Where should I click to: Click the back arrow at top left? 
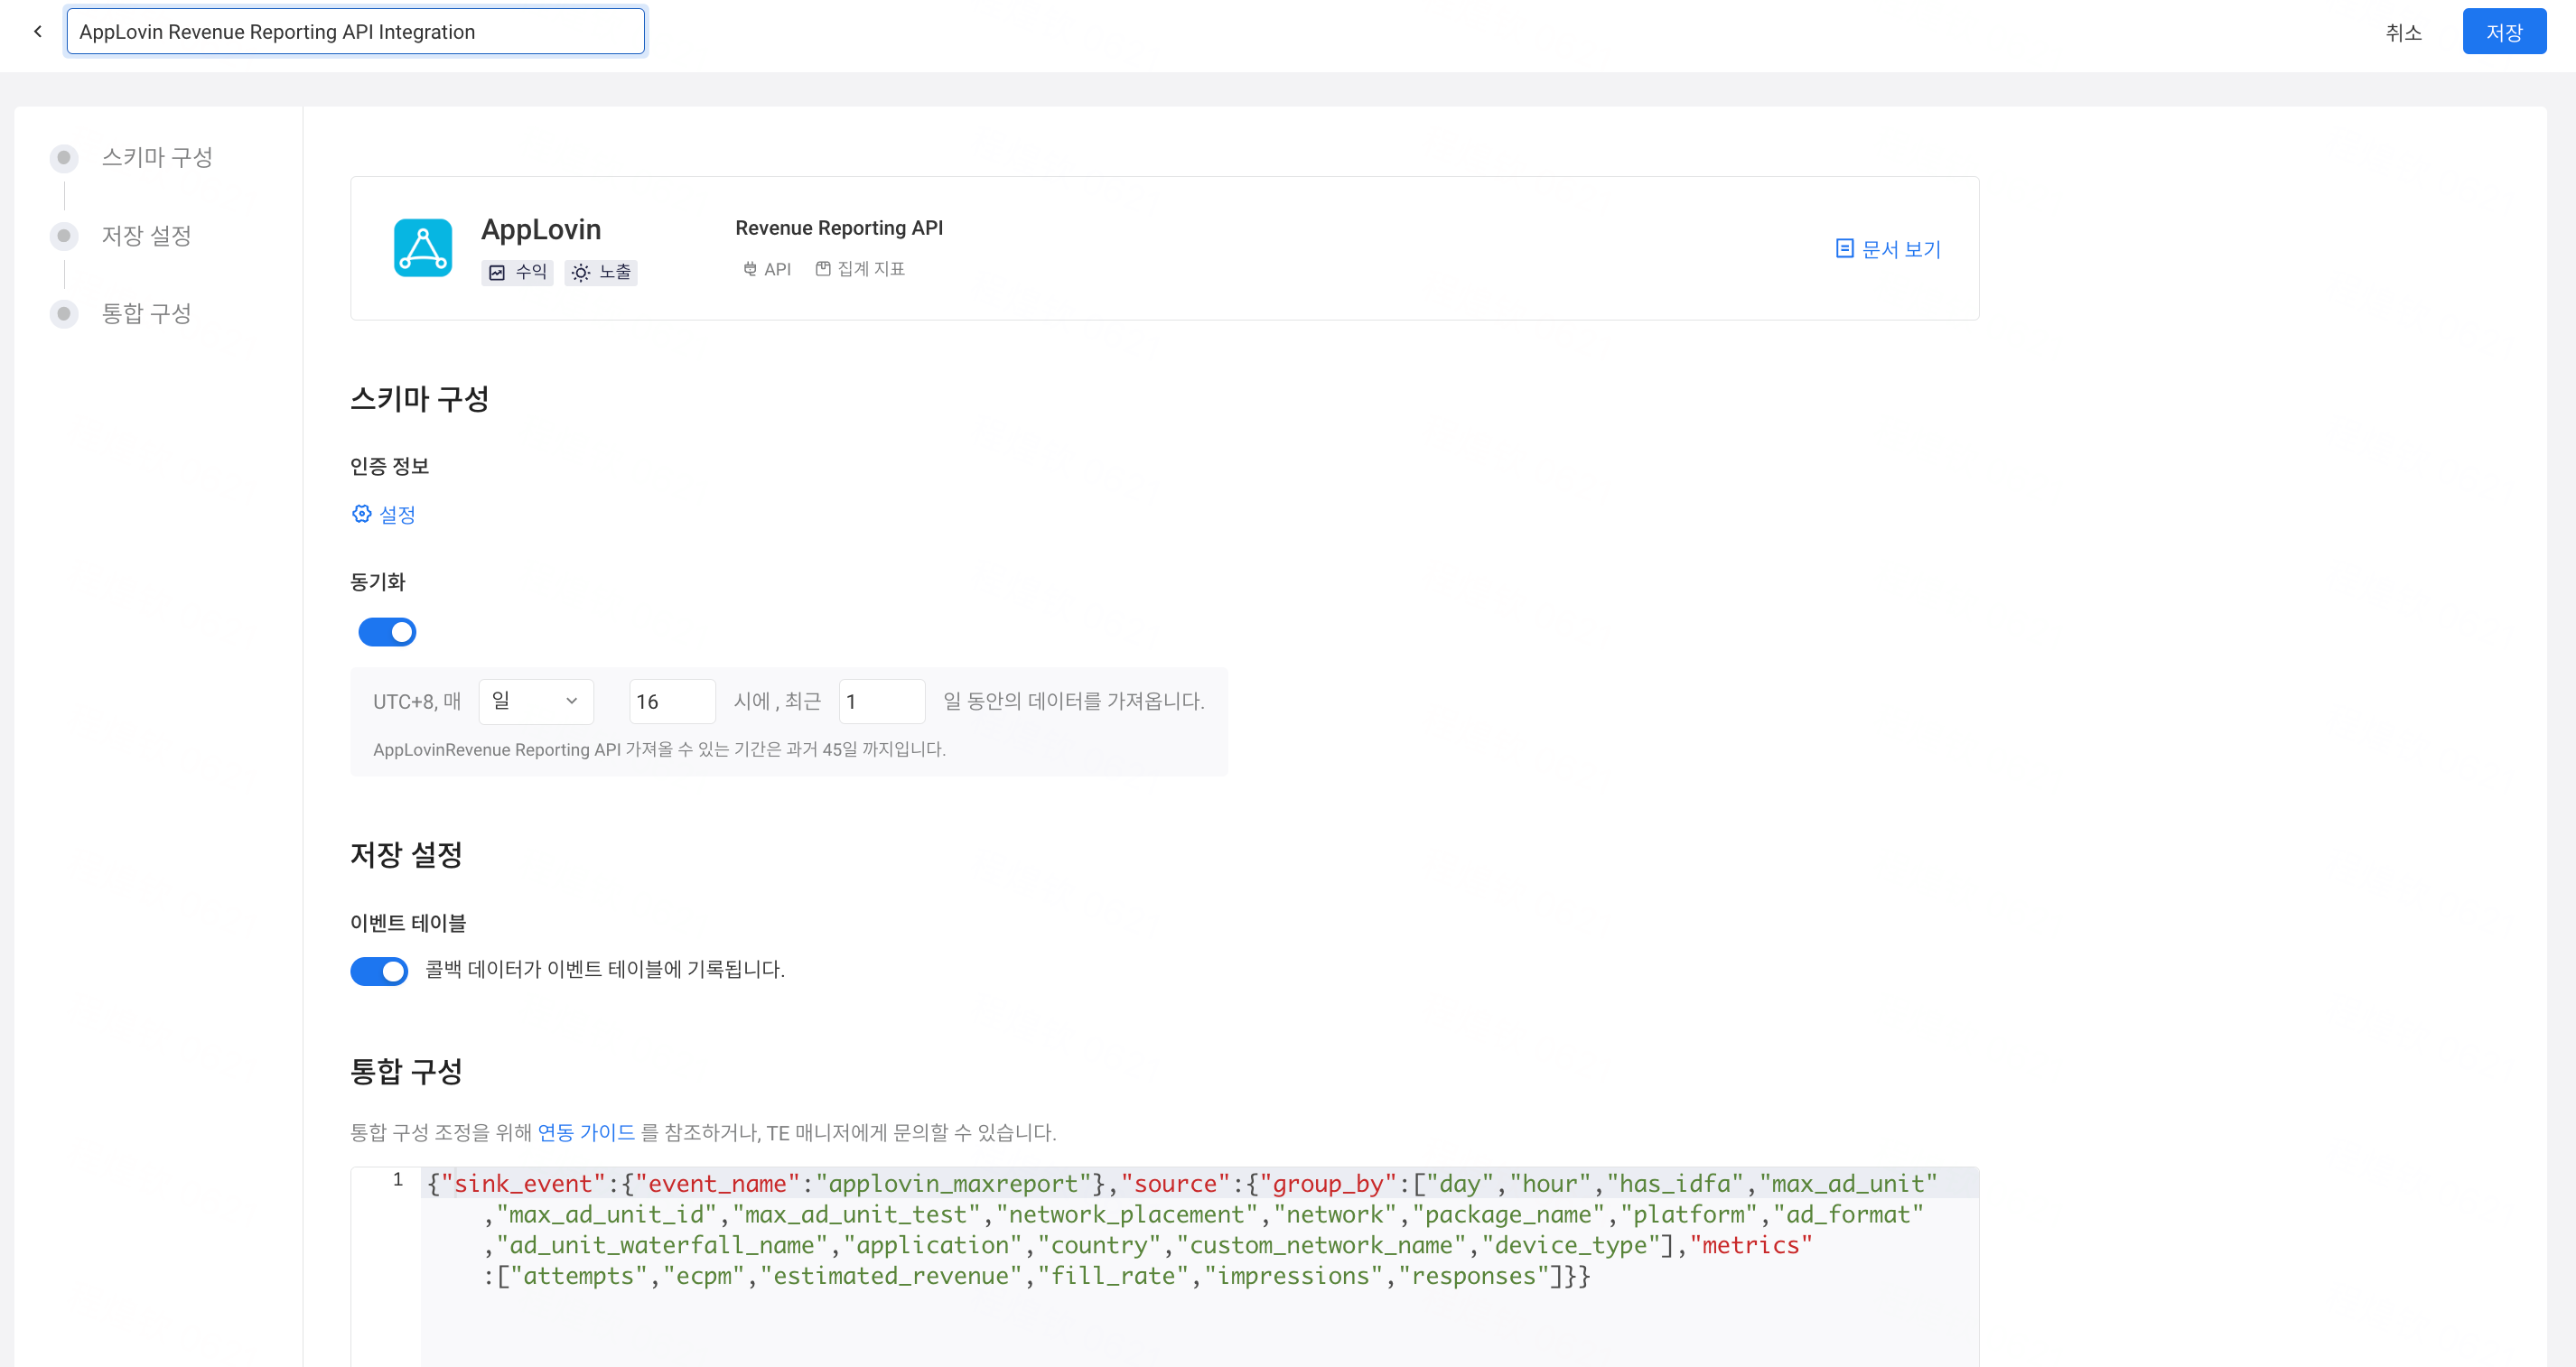pyautogui.click(x=37, y=31)
